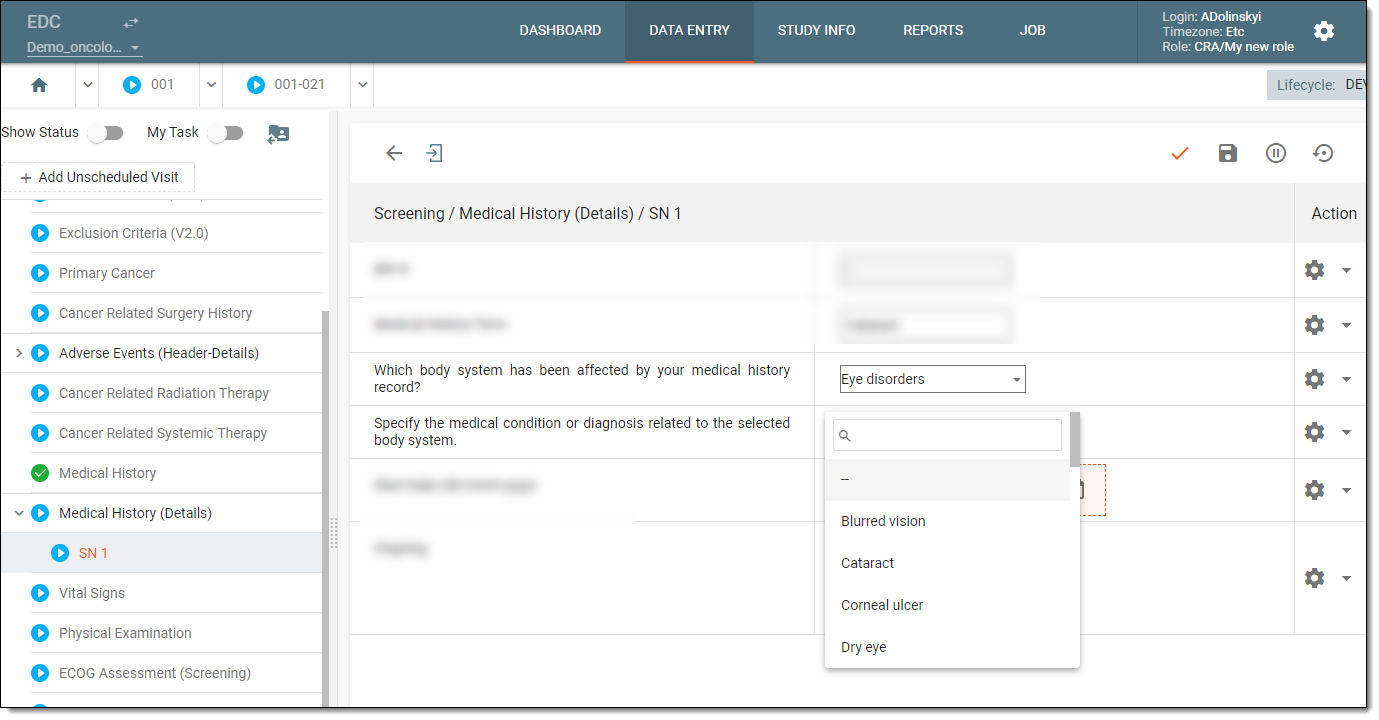Click gear icon in Ongoing row
The width and height of the screenshot is (1379, 720).
click(1315, 578)
